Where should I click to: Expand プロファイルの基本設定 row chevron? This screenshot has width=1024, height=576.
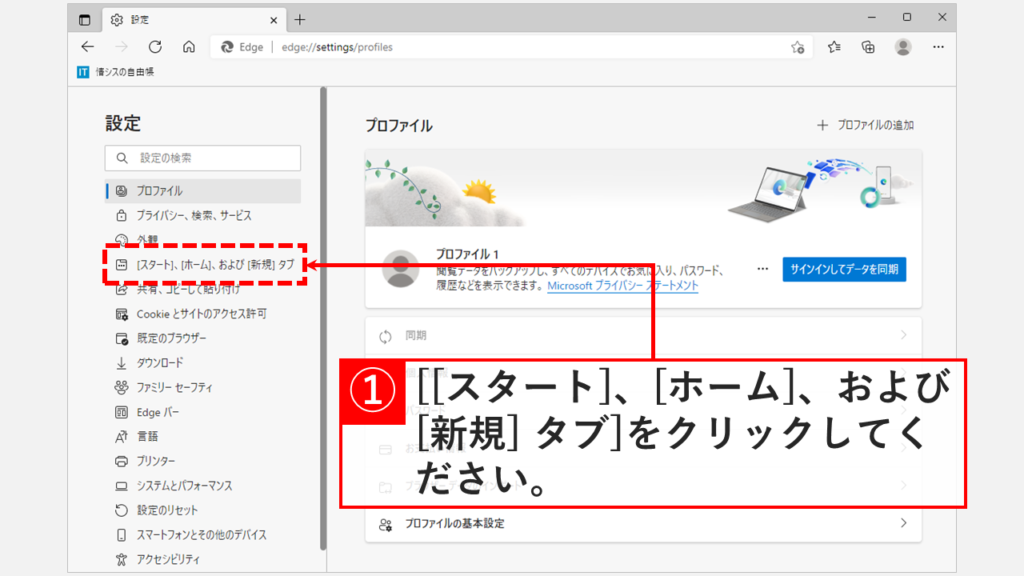pos(903,524)
